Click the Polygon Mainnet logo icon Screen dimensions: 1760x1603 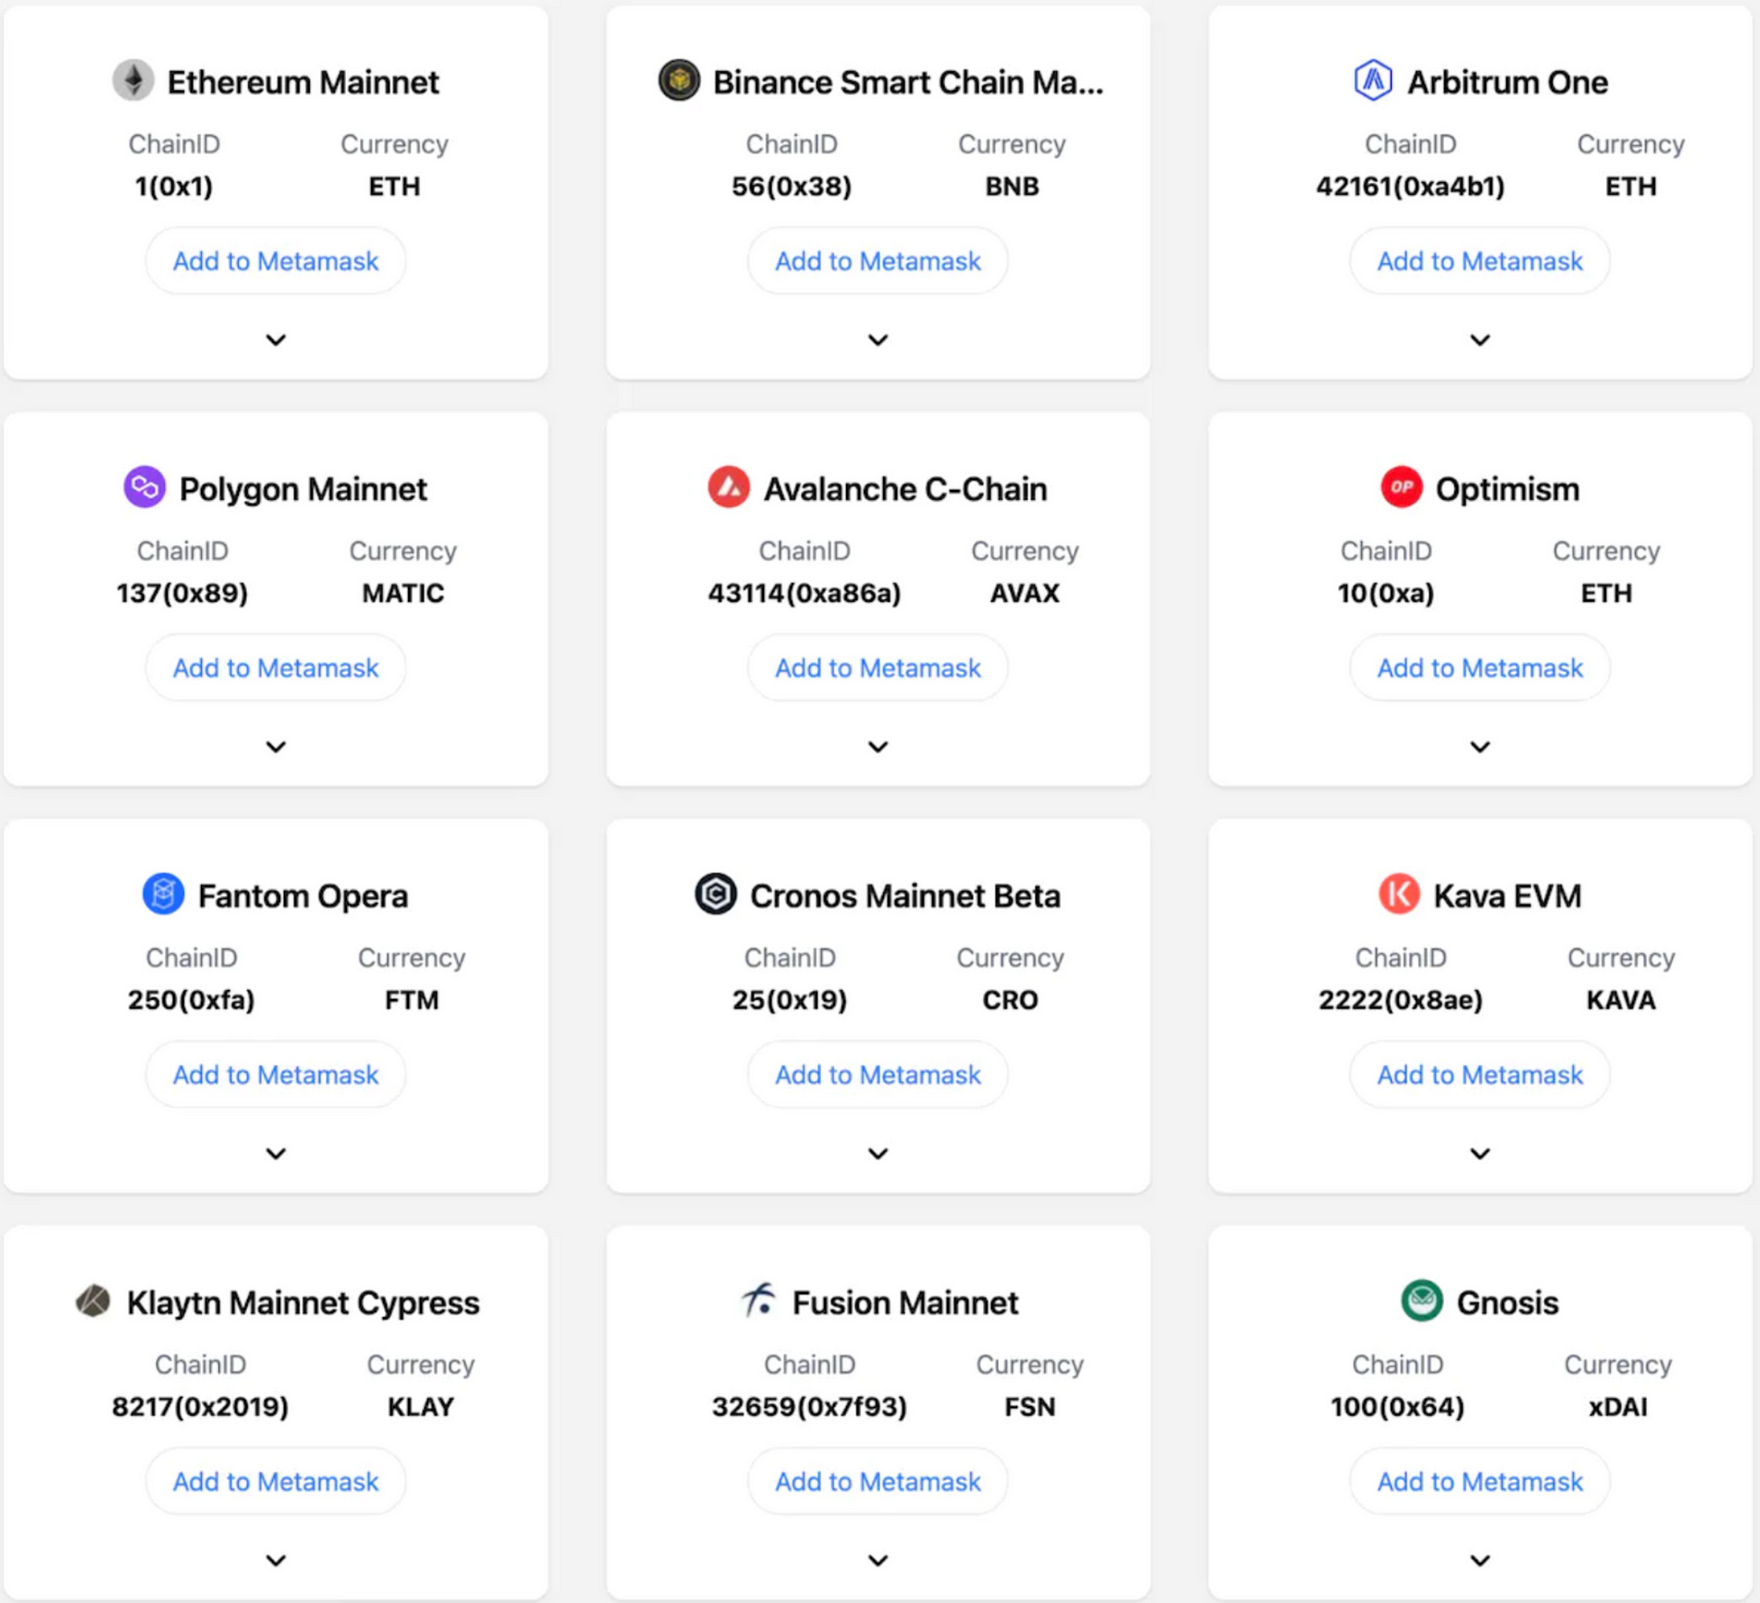pyautogui.click(x=145, y=488)
